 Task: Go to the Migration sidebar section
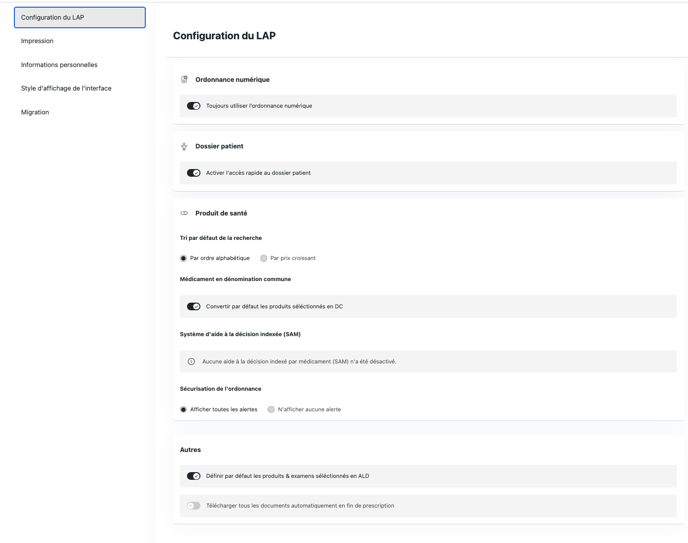pyautogui.click(x=35, y=112)
